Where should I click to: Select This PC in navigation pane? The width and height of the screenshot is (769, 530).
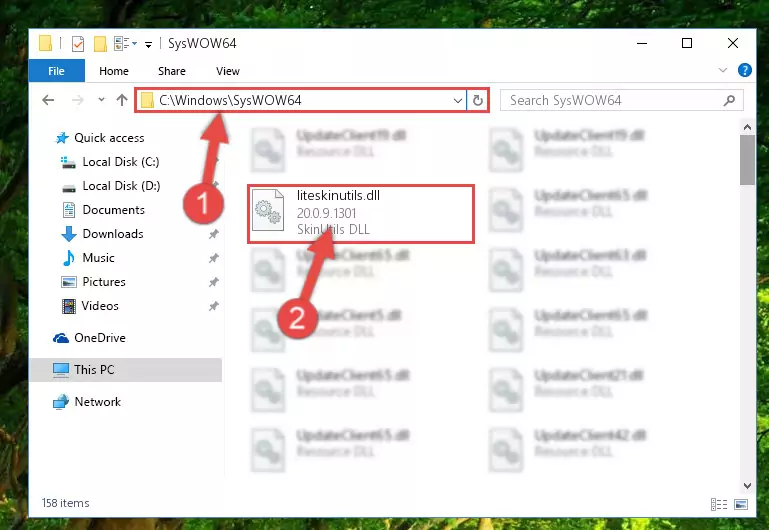coord(126,370)
